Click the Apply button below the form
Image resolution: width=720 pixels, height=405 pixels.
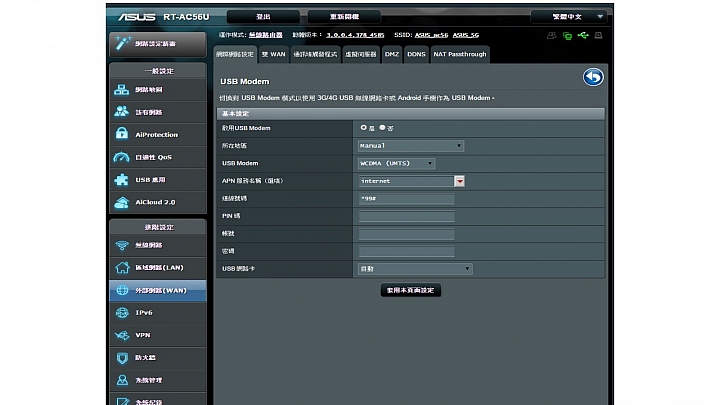[x=411, y=290]
